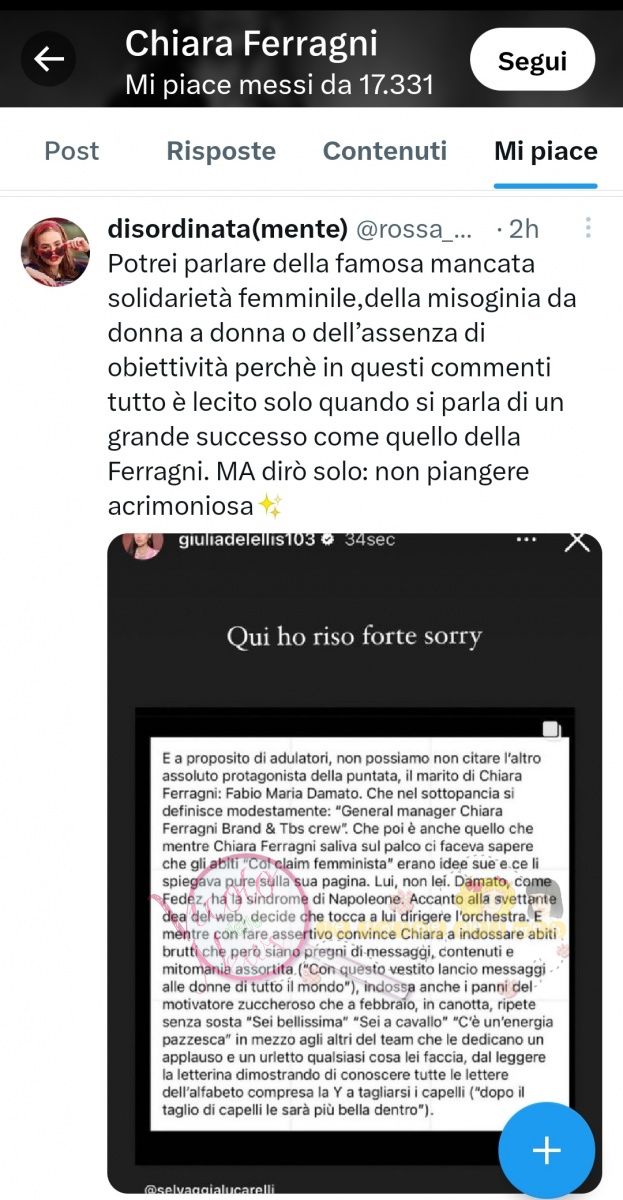Tap the blue compose new post button
The image size is (623, 1200).
[546, 1151]
